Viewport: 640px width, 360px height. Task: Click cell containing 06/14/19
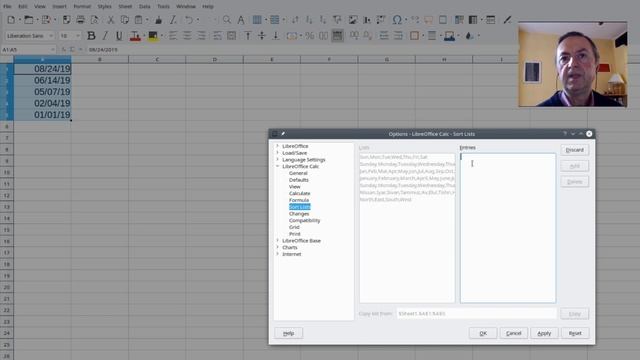[42, 80]
